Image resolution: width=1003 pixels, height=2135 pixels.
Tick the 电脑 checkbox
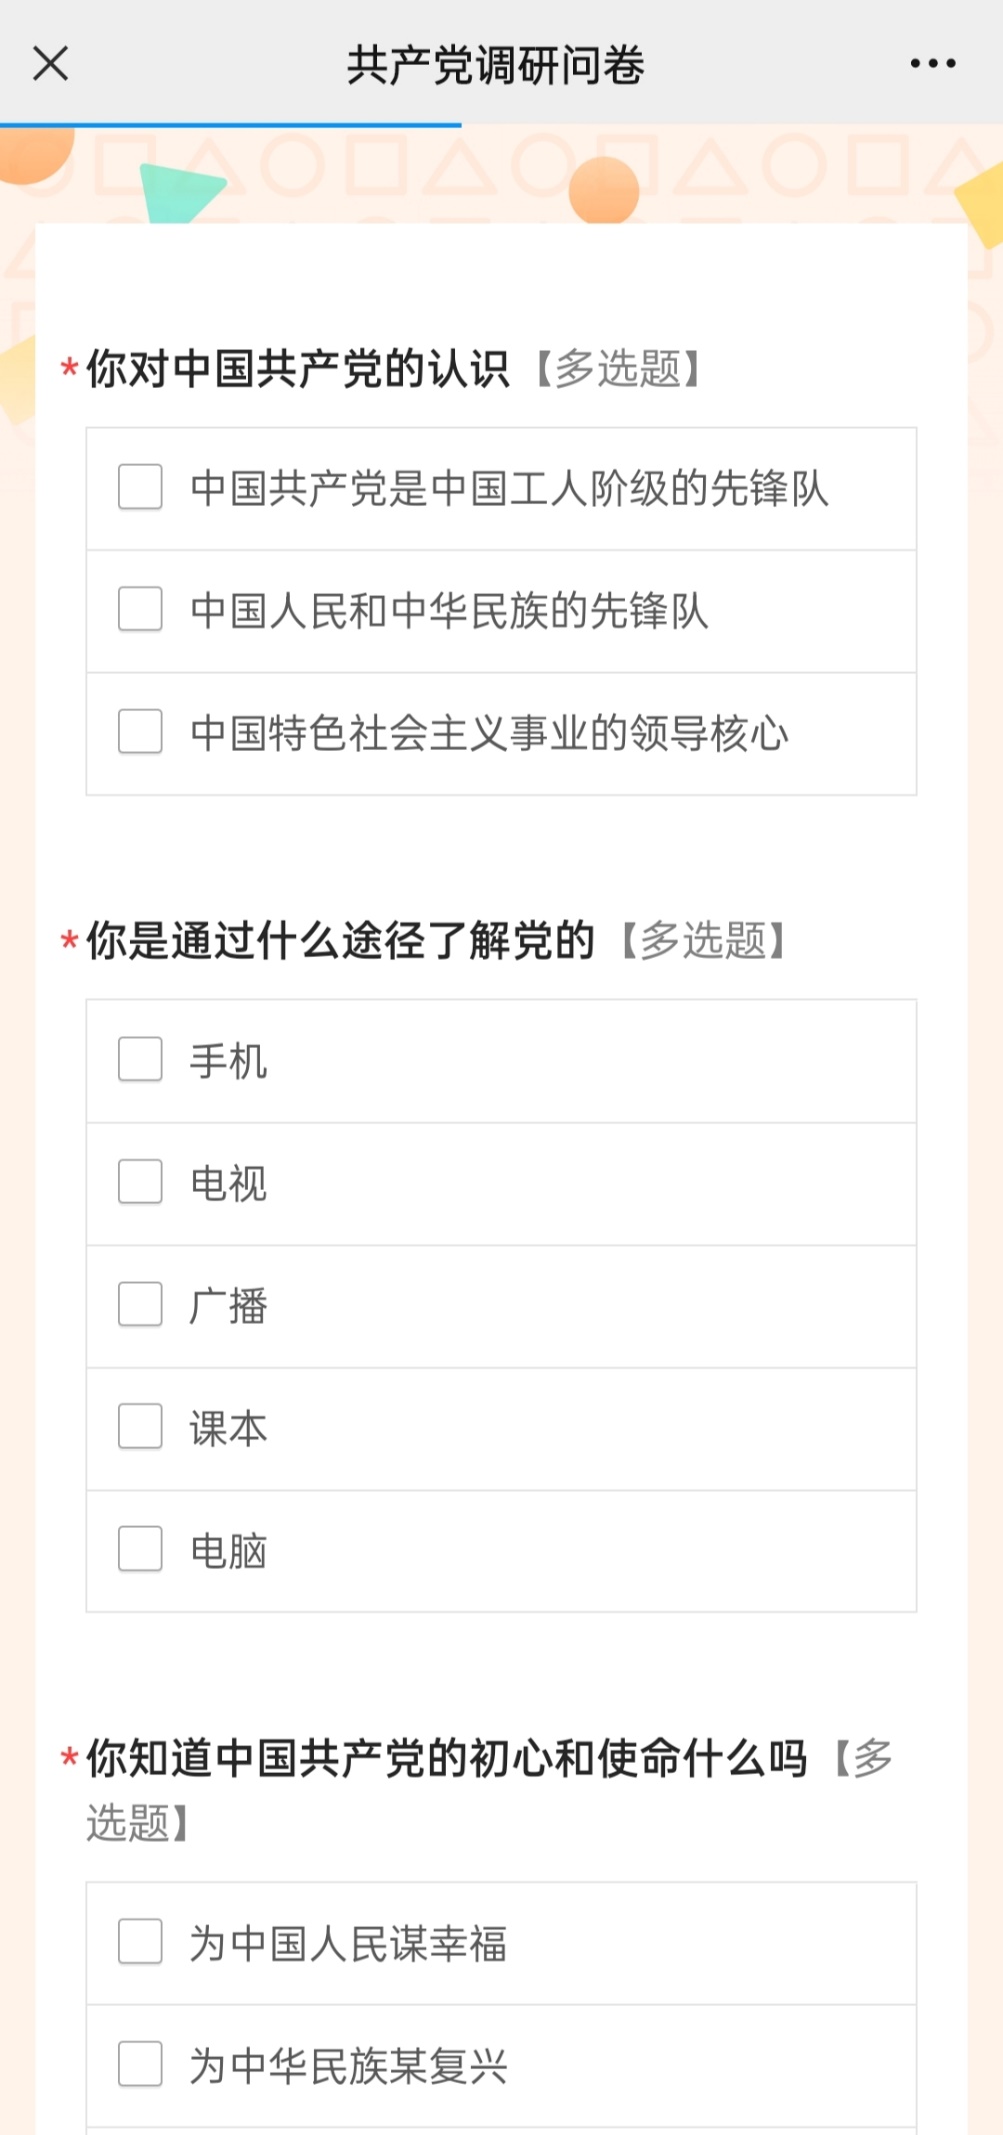click(140, 1550)
